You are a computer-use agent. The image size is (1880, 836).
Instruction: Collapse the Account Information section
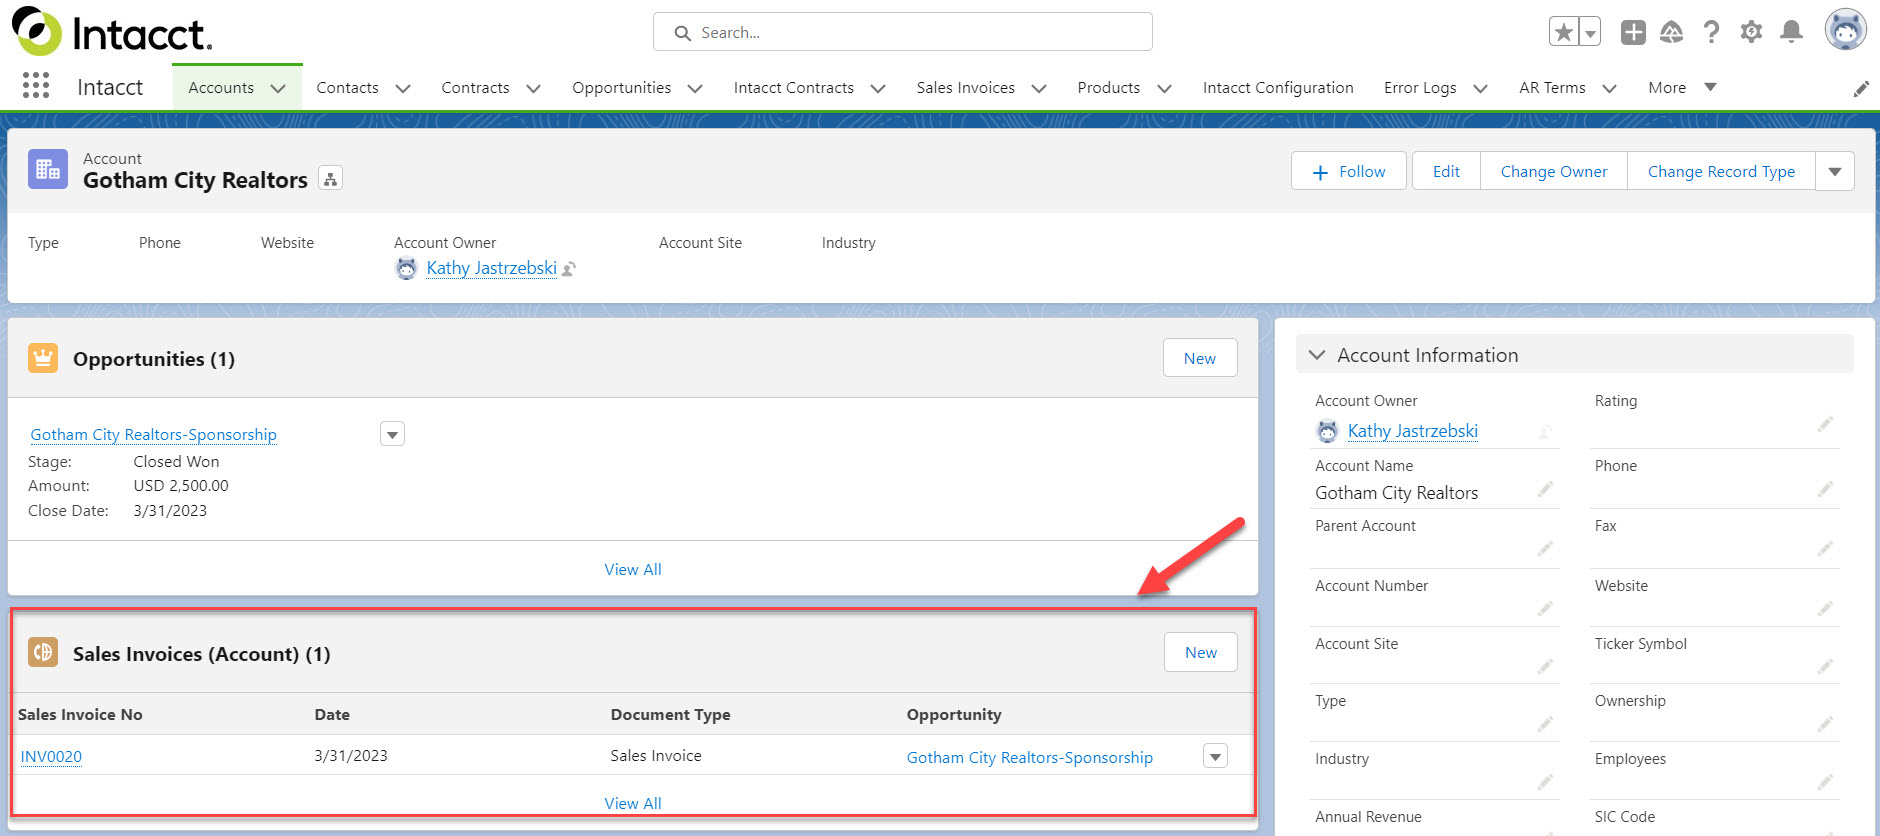point(1317,355)
